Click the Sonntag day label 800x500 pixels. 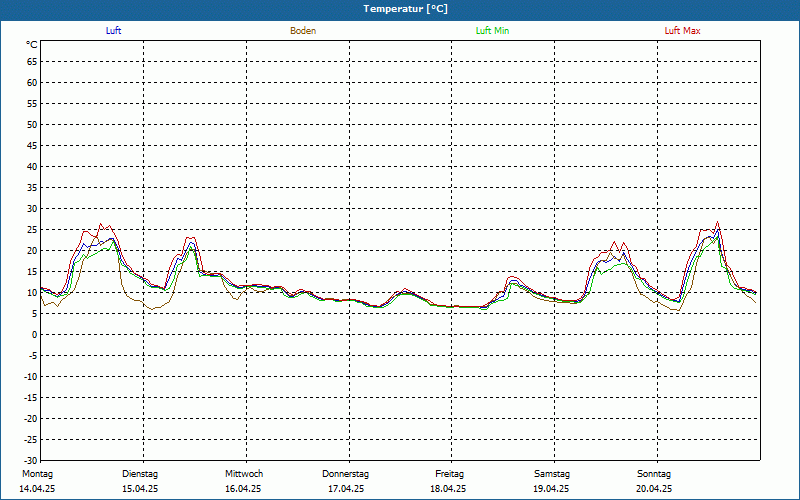pyautogui.click(x=654, y=474)
